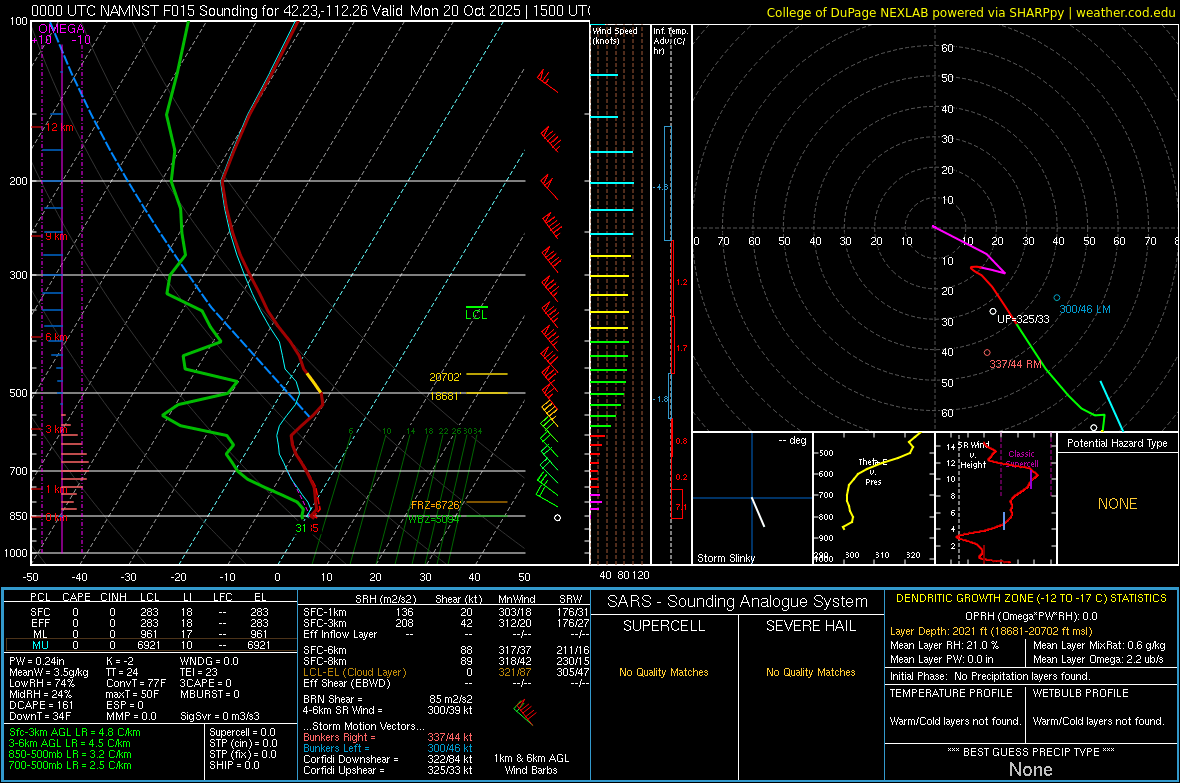Click the LowRH = 74% value
The width and height of the screenshot is (1180, 783).
(x=42, y=683)
